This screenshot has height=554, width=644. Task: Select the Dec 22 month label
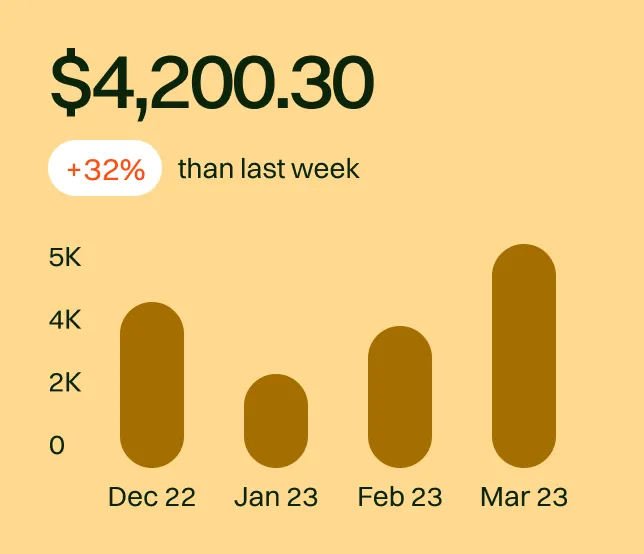tap(152, 497)
